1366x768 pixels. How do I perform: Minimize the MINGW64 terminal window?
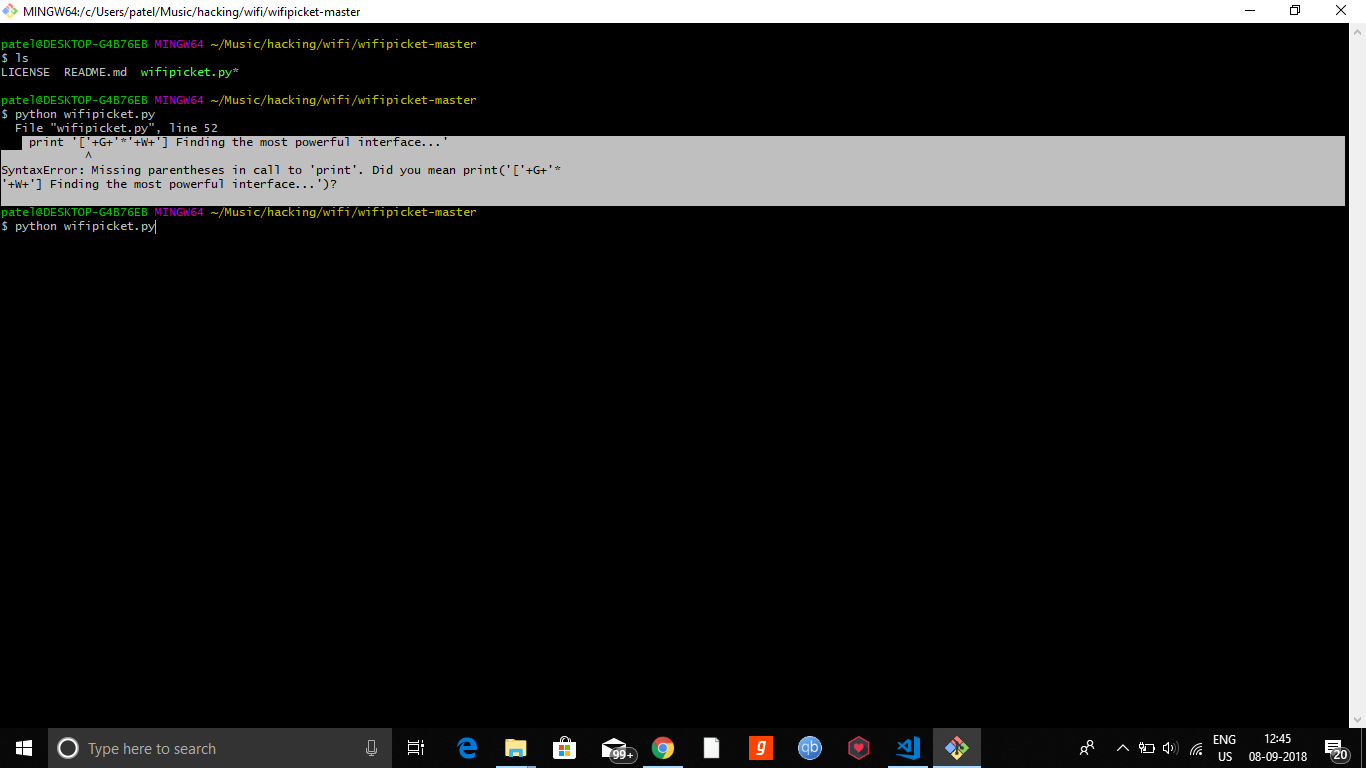(1250, 11)
